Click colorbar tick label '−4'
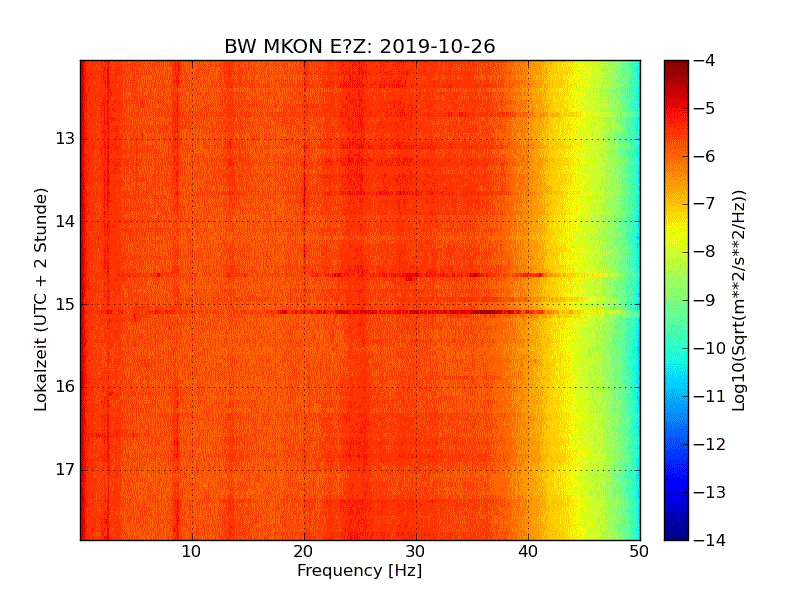This screenshot has width=800, height=600. coord(705,60)
